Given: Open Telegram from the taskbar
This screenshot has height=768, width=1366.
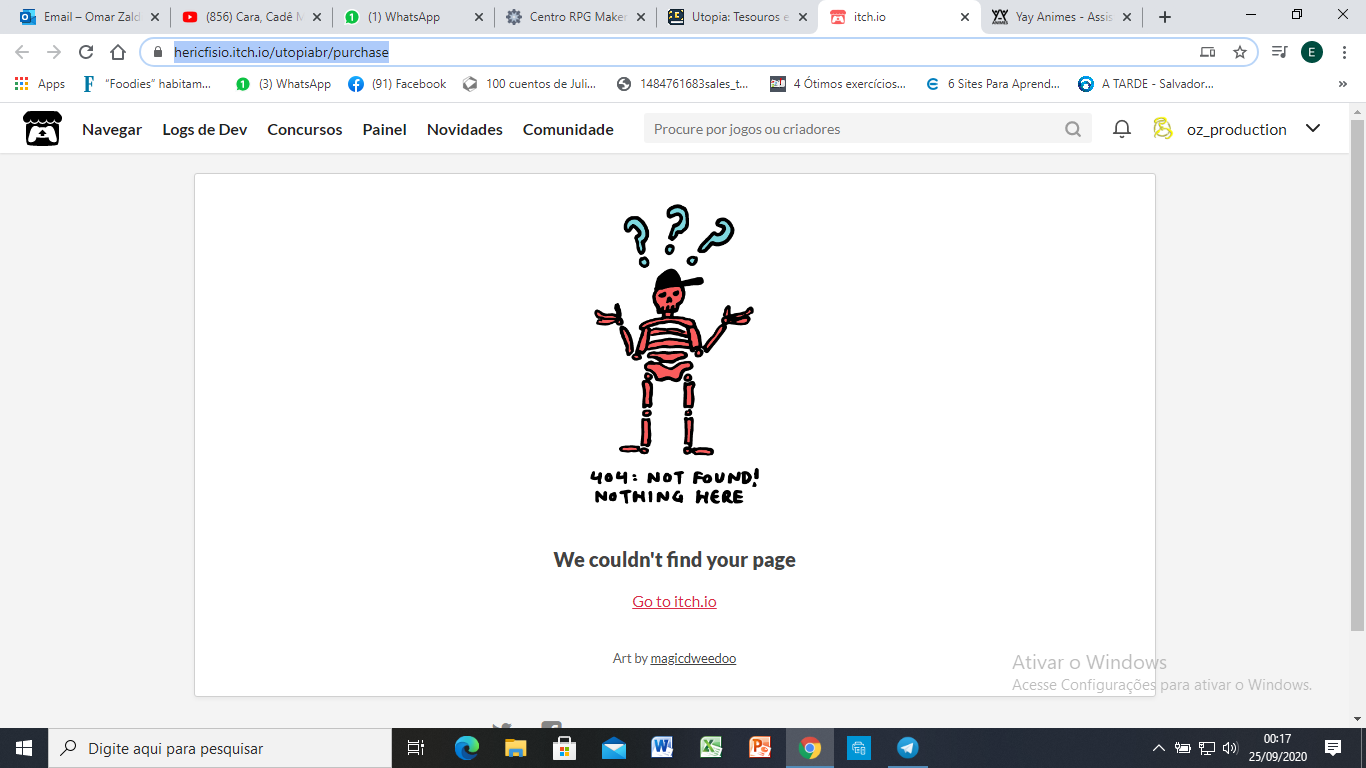Looking at the screenshot, I should coord(908,748).
